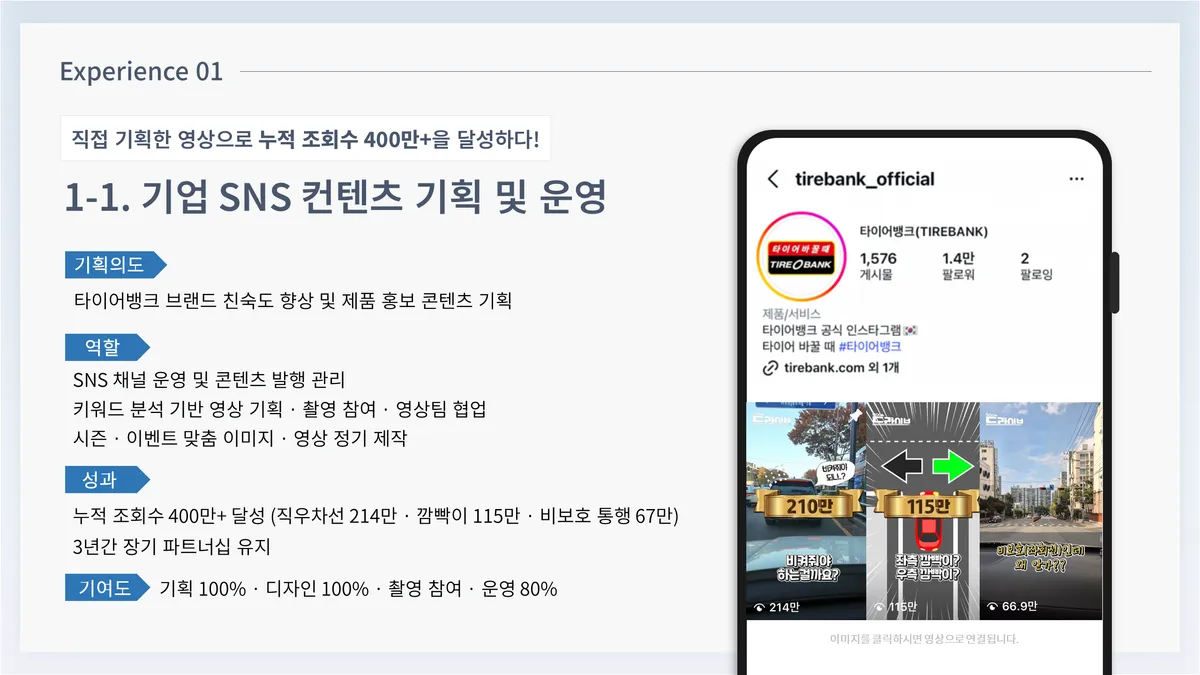Click the SNS 채널 운영 및 콘텐츠 line
This screenshot has width=1200, height=675.
pyautogui.click(x=209, y=380)
